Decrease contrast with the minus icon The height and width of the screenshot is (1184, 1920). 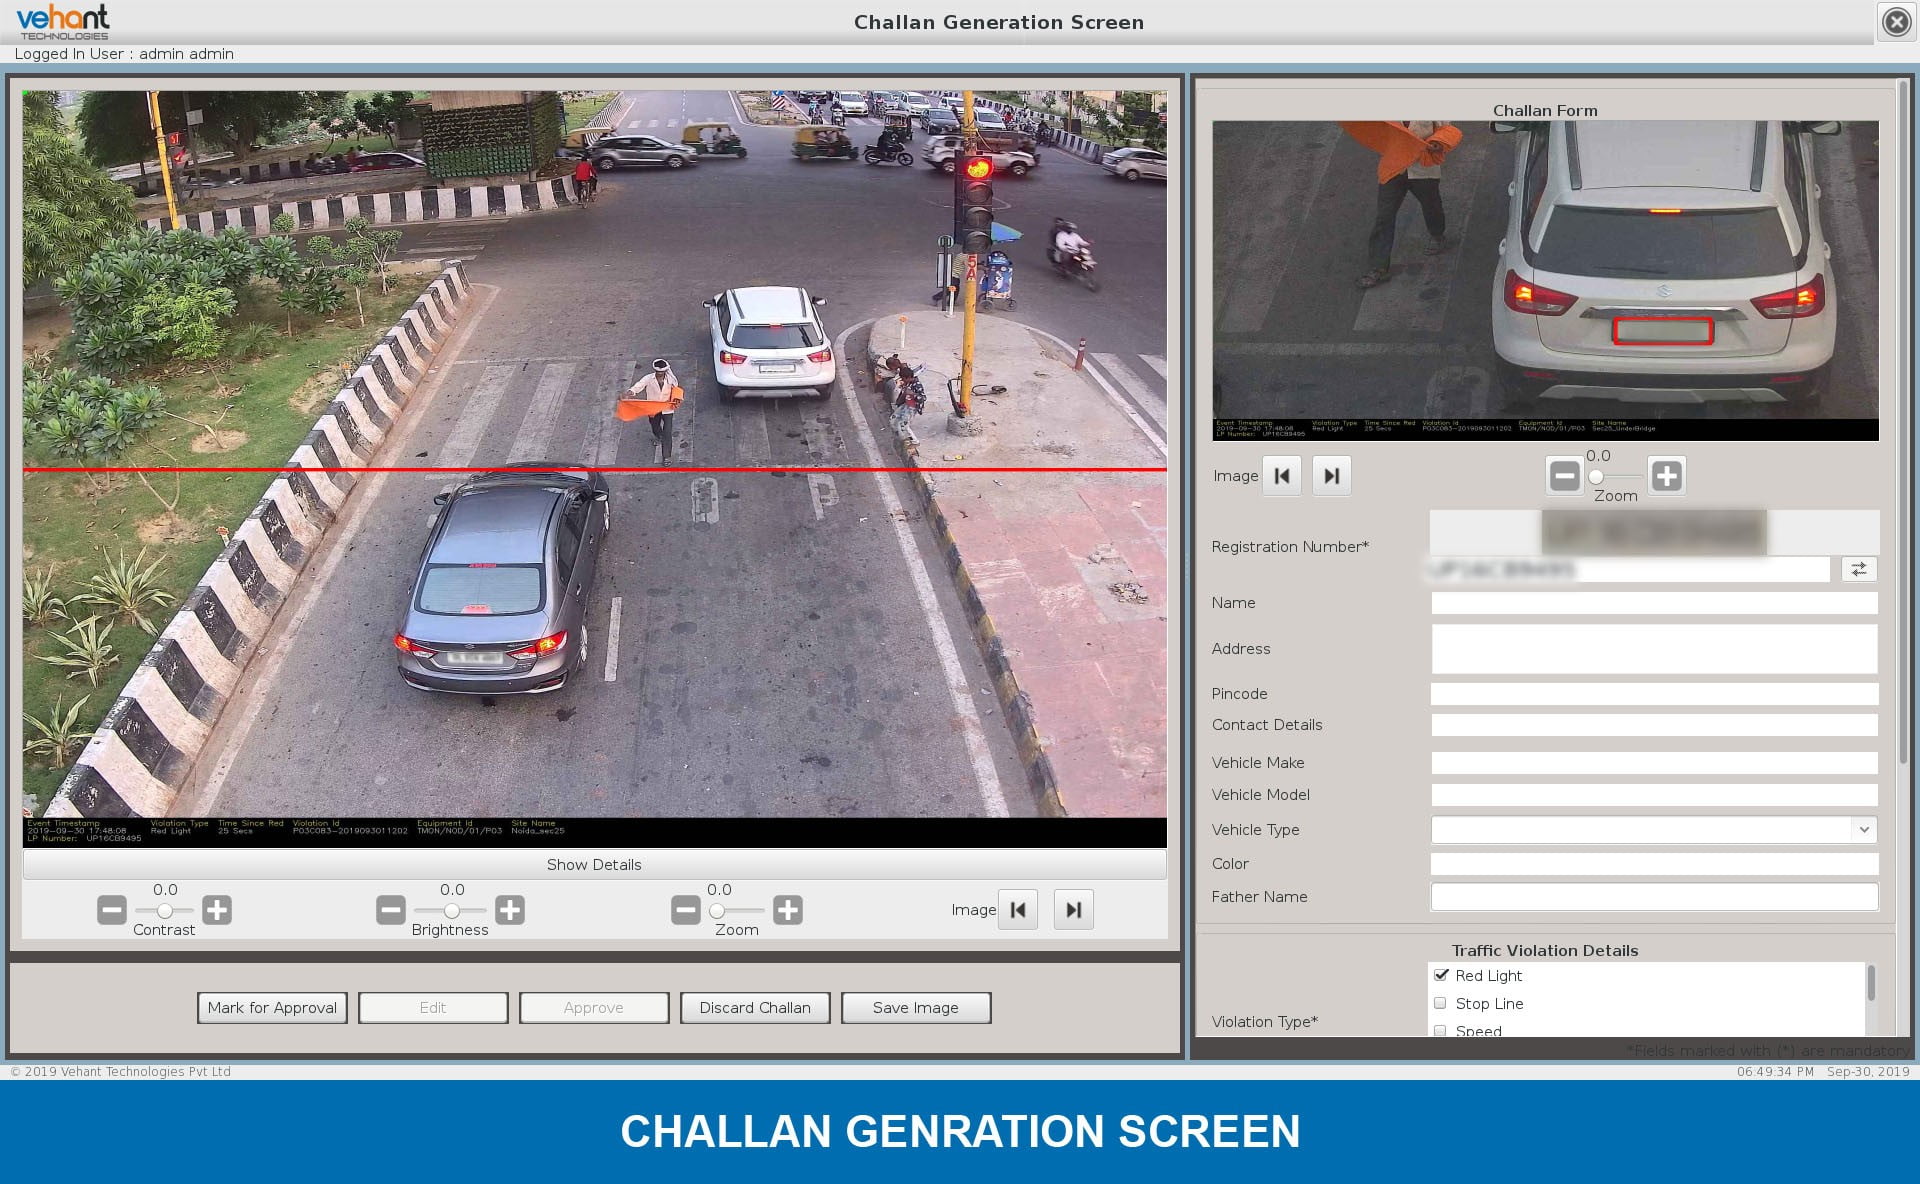click(112, 910)
